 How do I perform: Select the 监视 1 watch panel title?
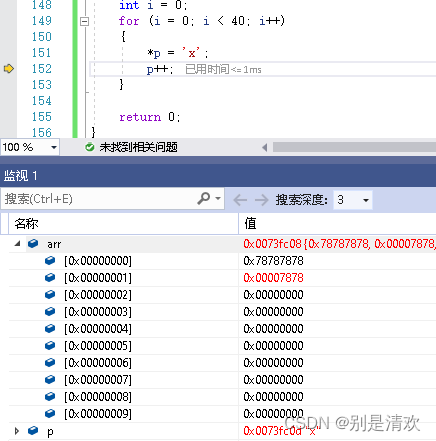click(20, 176)
